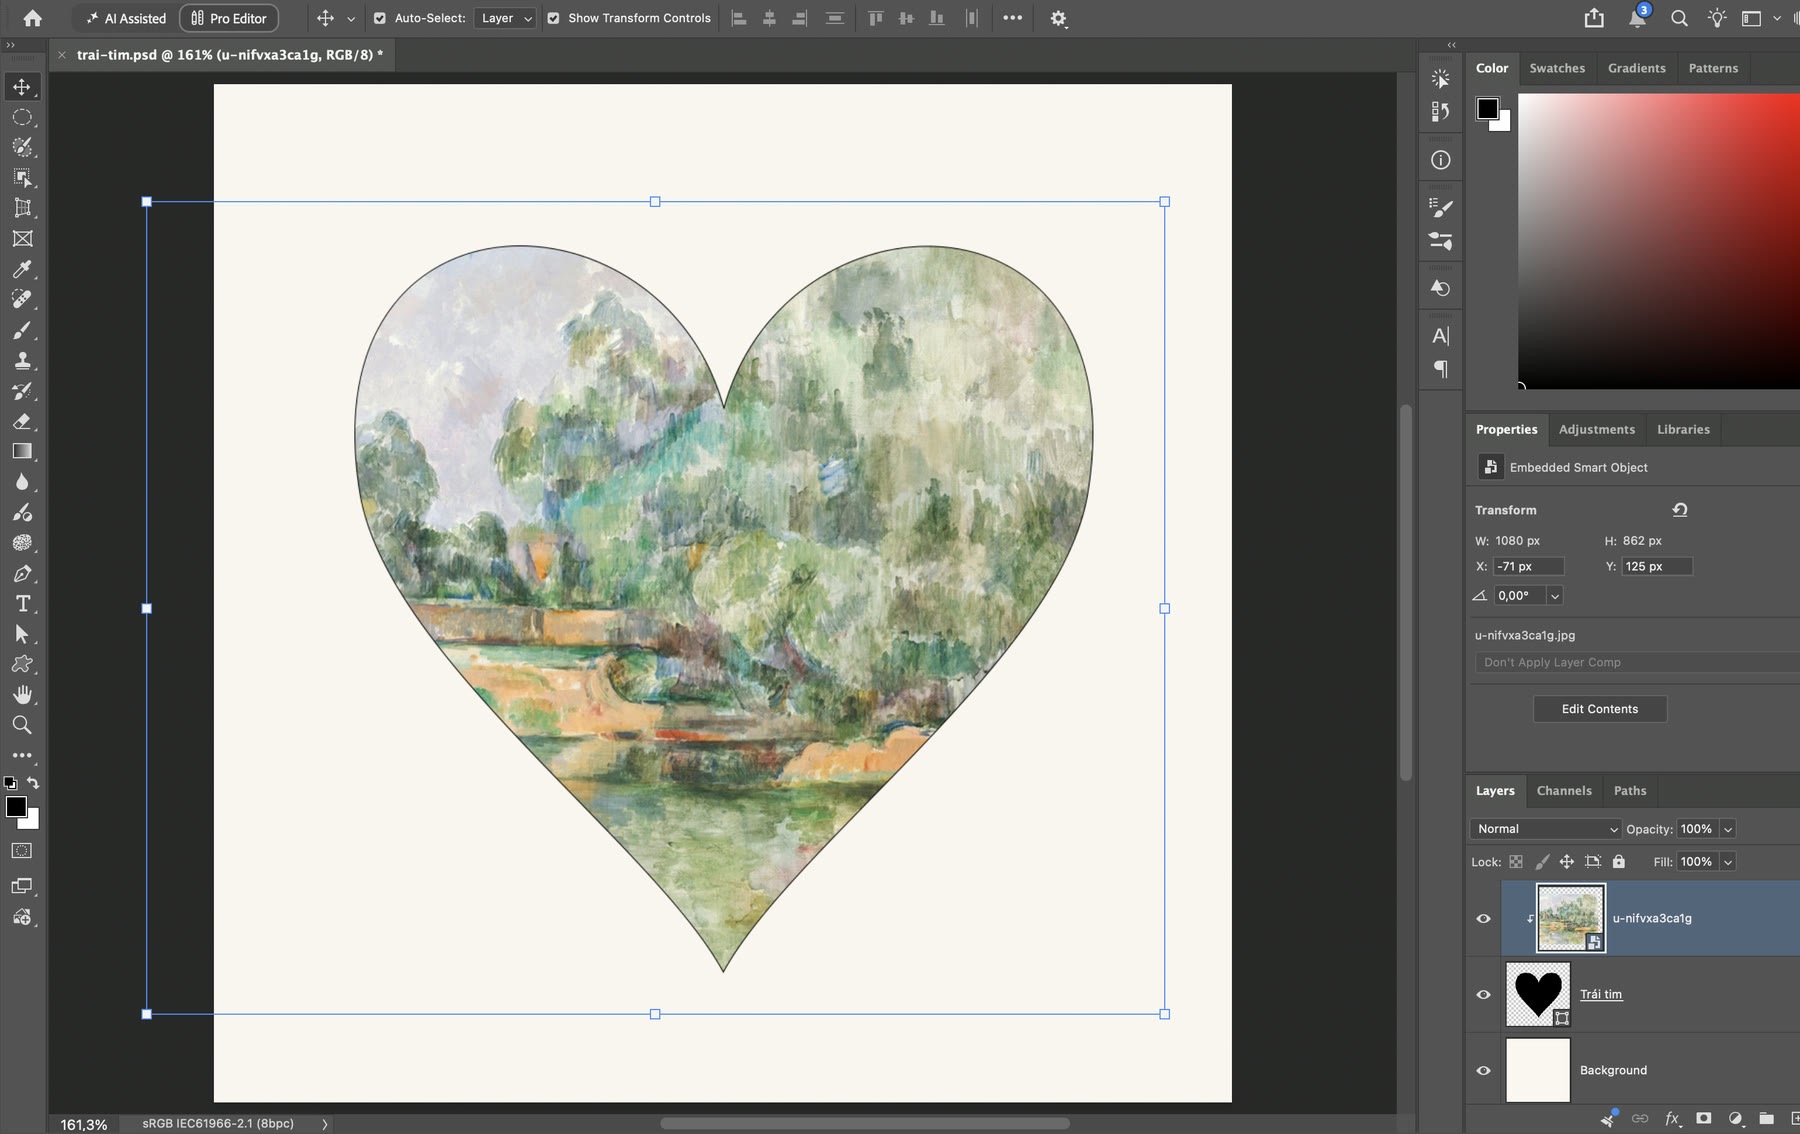
Task: Toggle Show Transform Controls checkbox
Action: coord(553,18)
